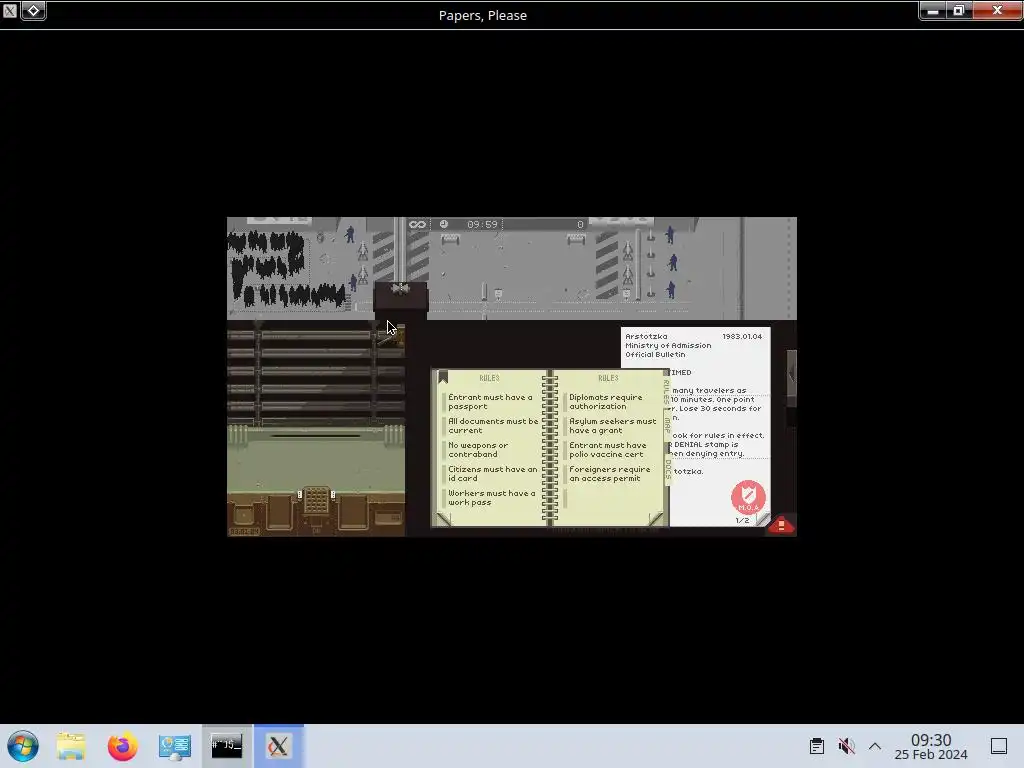Click "Ministry of Admission" on the bulletin
The image size is (1024, 768).
pos(668,345)
